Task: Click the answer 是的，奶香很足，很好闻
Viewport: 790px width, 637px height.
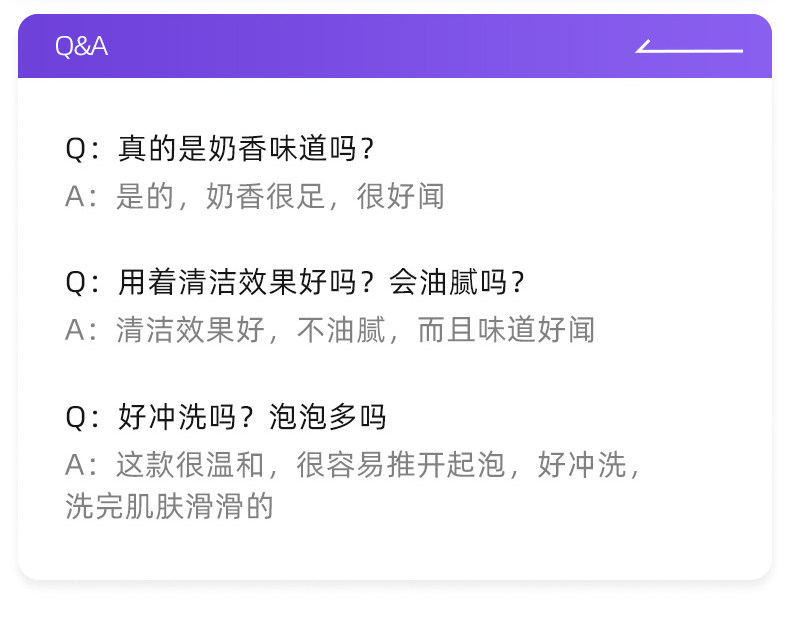Action: coord(280,196)
